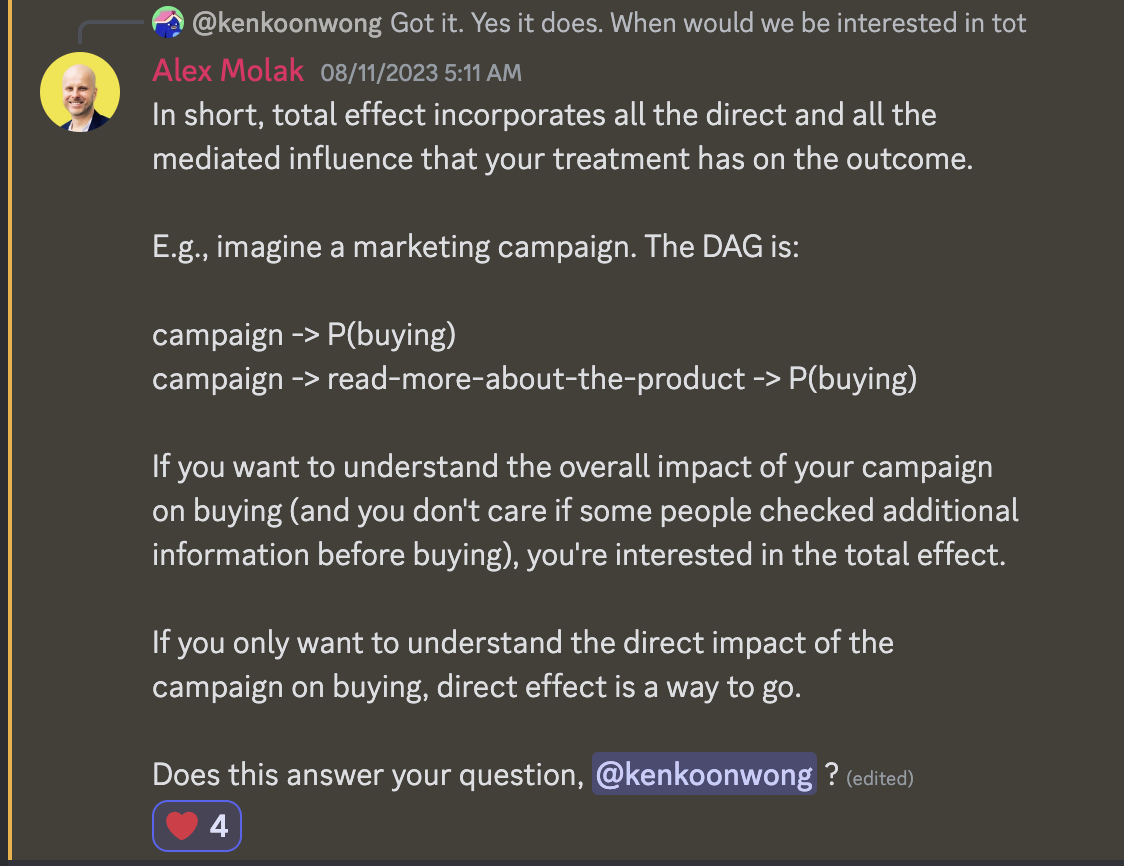This screenshot has height=866, width=1124.
Task: Toggle the heart reaction with 4 votes
Action: pyautogui.click(x=196, y=826)
